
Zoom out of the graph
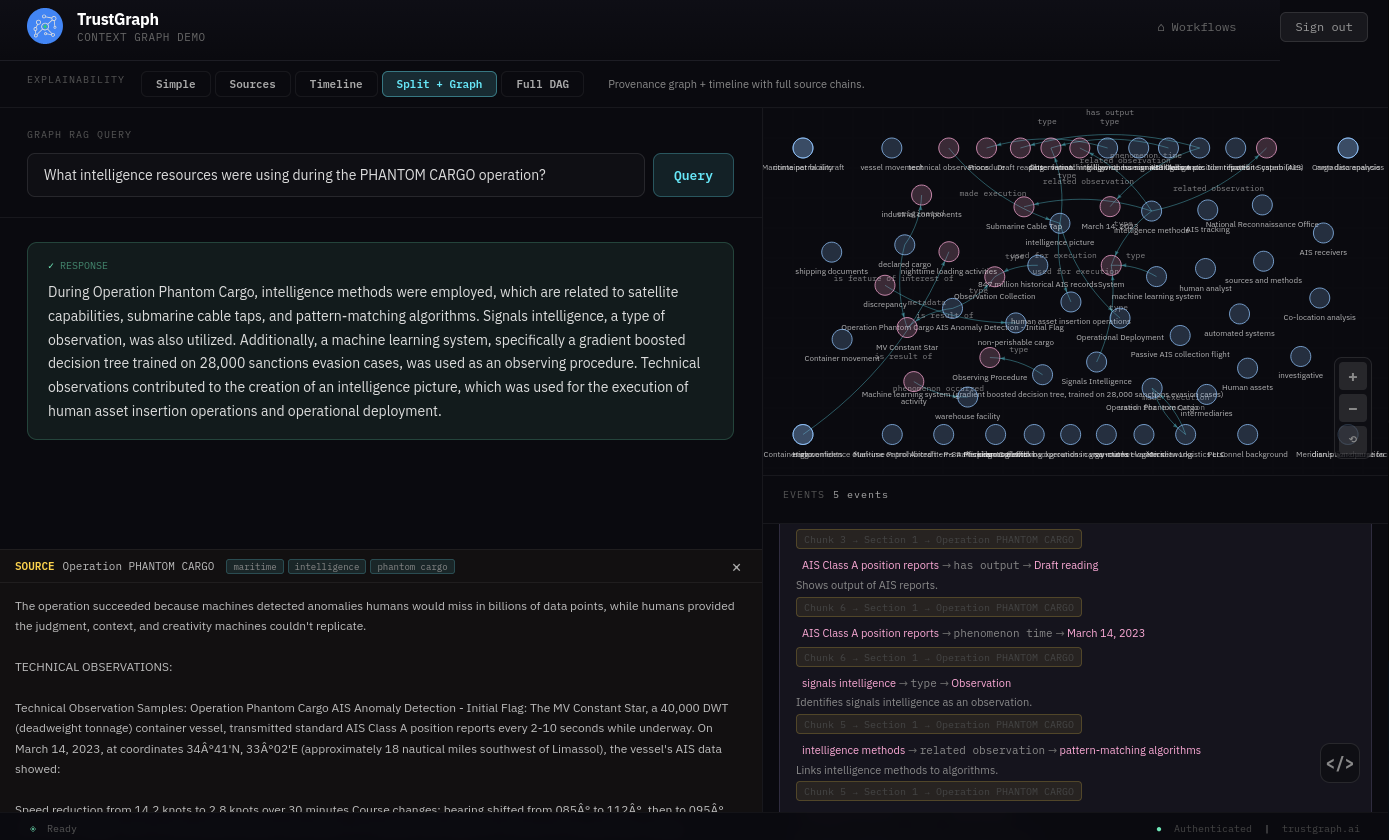(1353, 408)
